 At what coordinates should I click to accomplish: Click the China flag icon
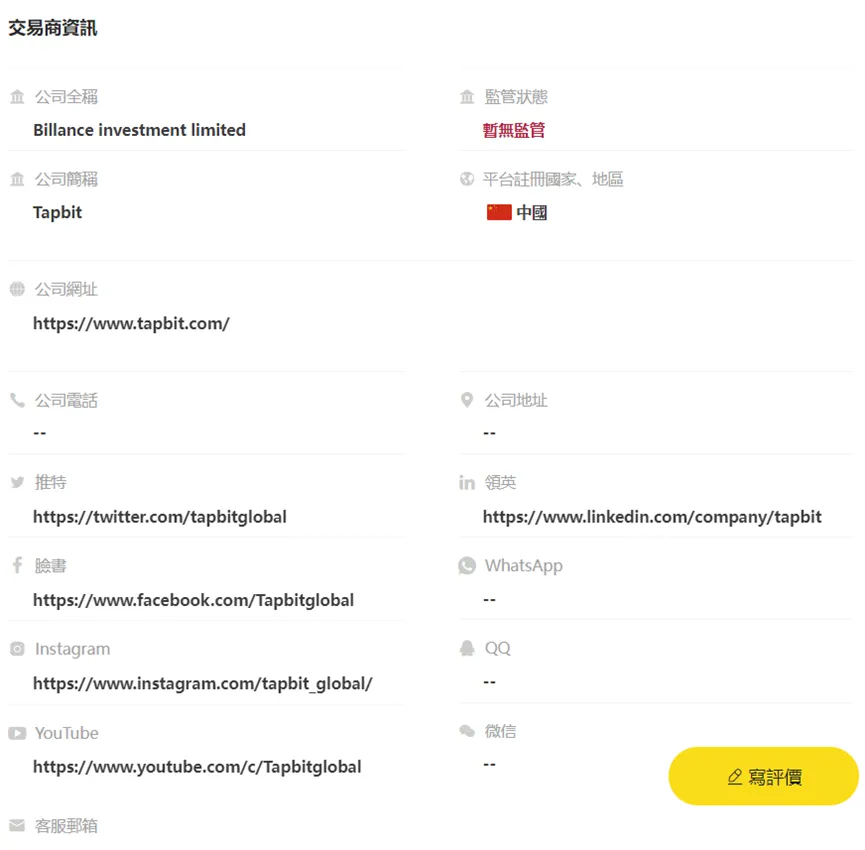[x=499, y=212]
